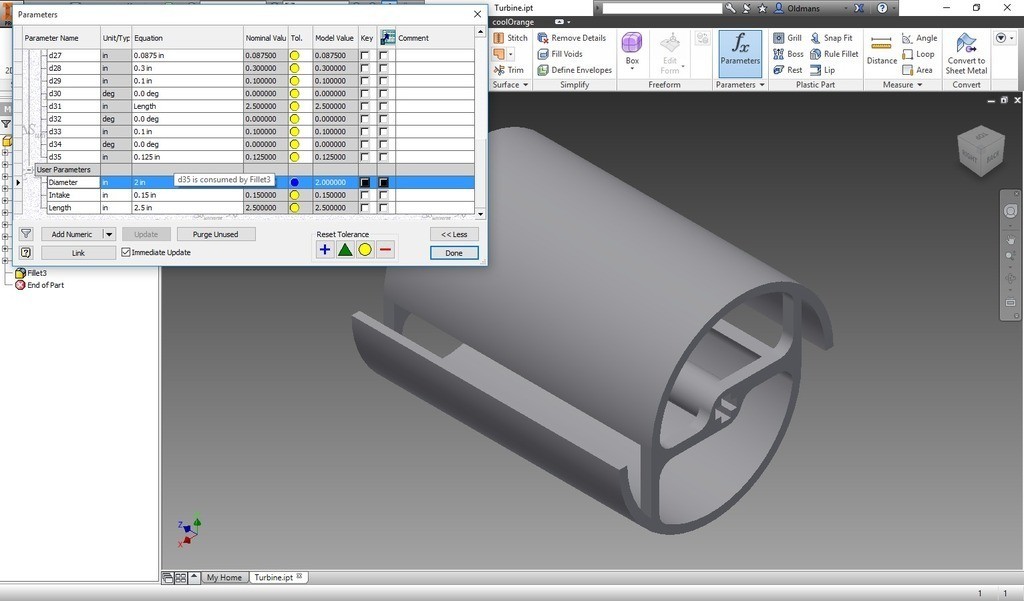Select the Trim surface tool
Image resolution: width=1024 pixels, height=601 pixels.
[x=509, y=70]
